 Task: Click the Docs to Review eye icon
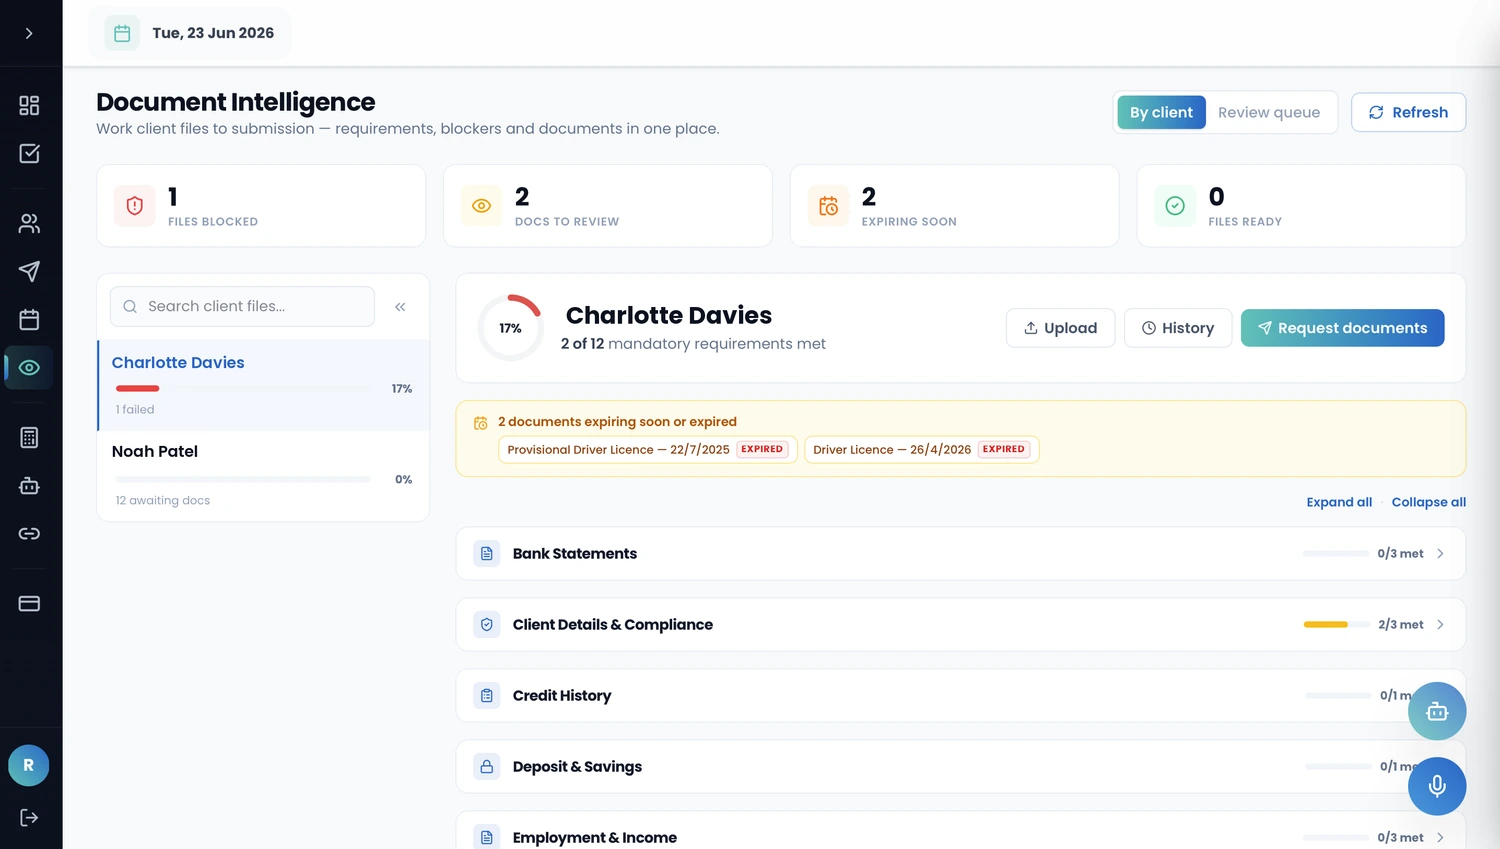tap(481, 206)
